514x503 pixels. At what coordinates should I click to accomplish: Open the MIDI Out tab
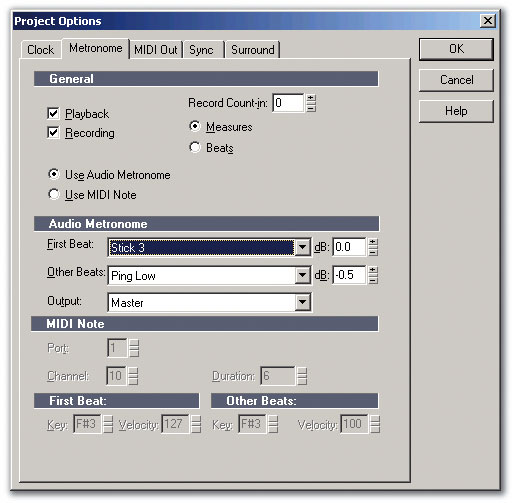click(x=156, y=50)
